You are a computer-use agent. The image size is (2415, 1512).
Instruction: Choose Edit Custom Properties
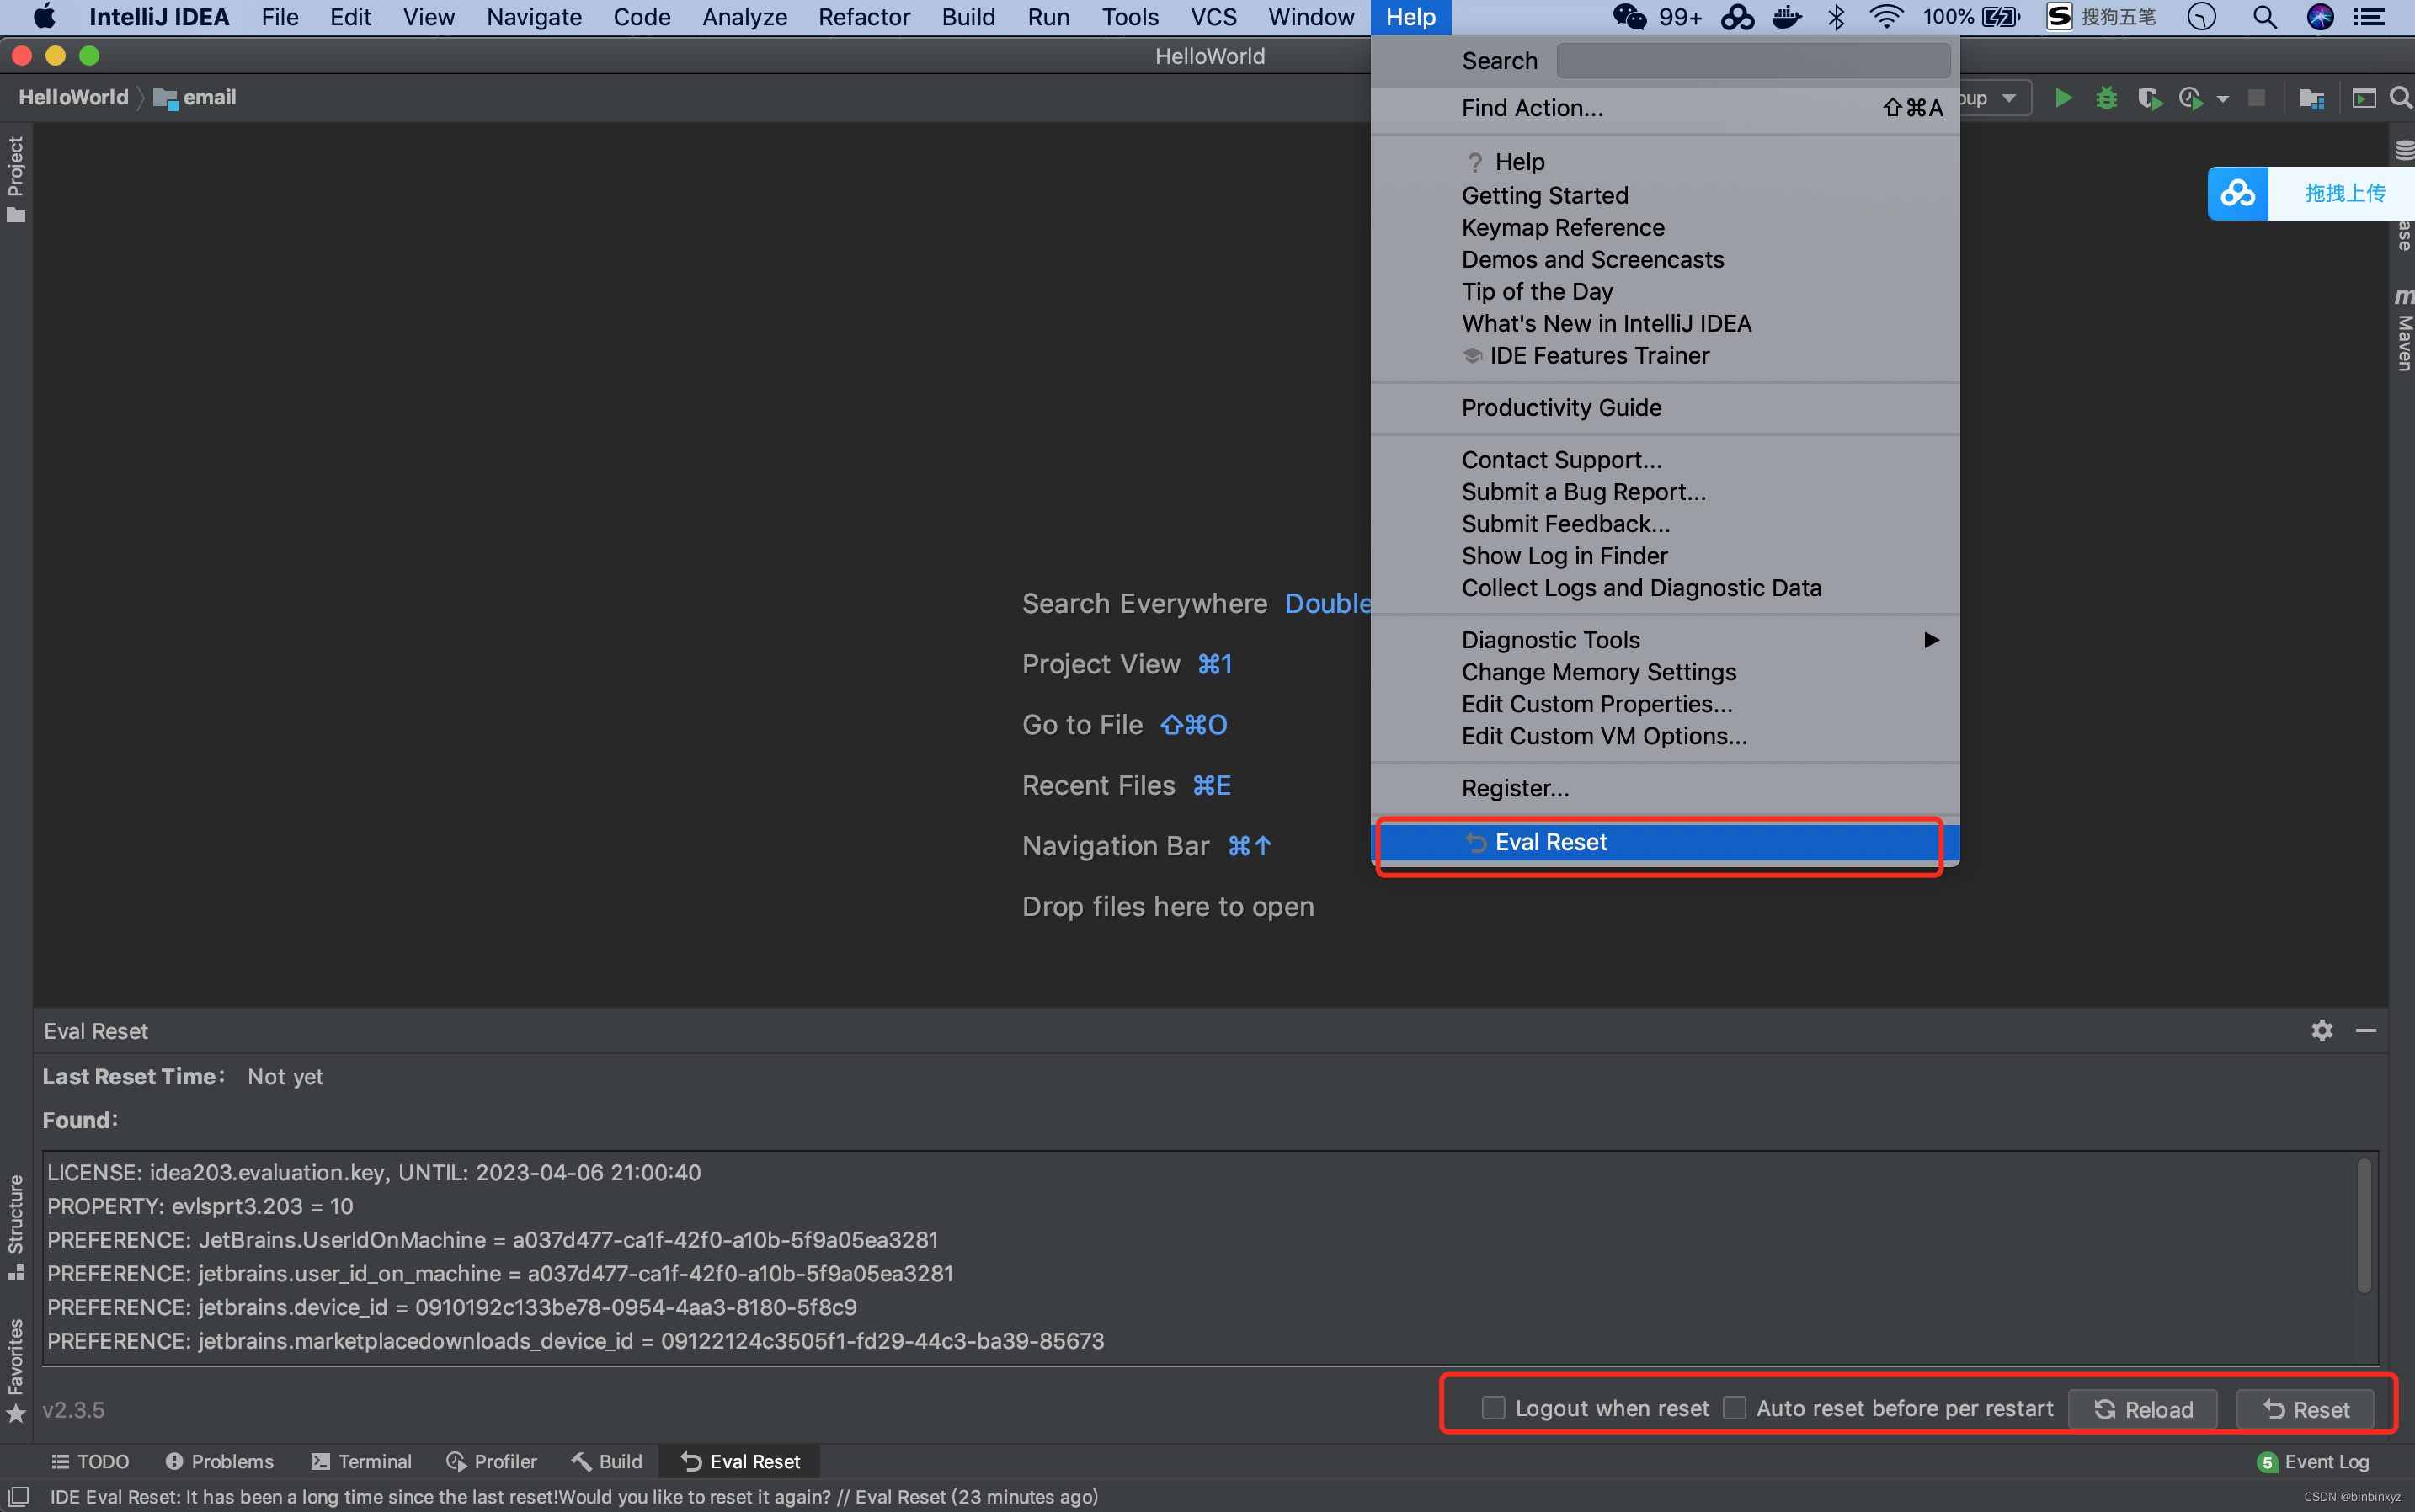1665,703
